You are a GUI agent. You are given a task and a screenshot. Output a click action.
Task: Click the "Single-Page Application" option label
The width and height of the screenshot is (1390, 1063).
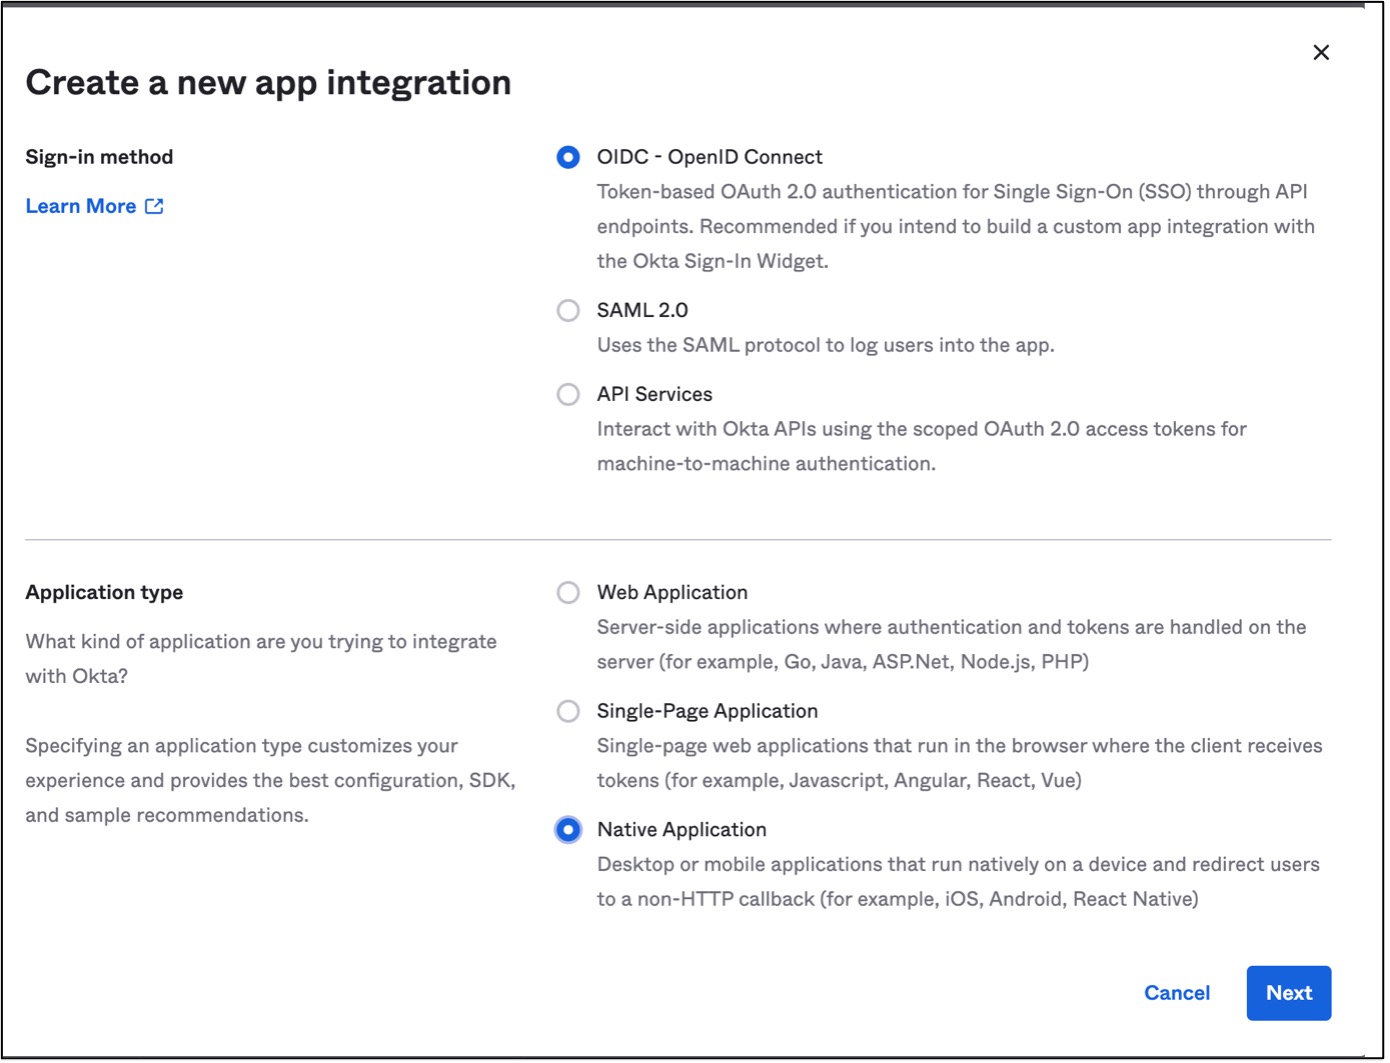[x=707, y=711]
